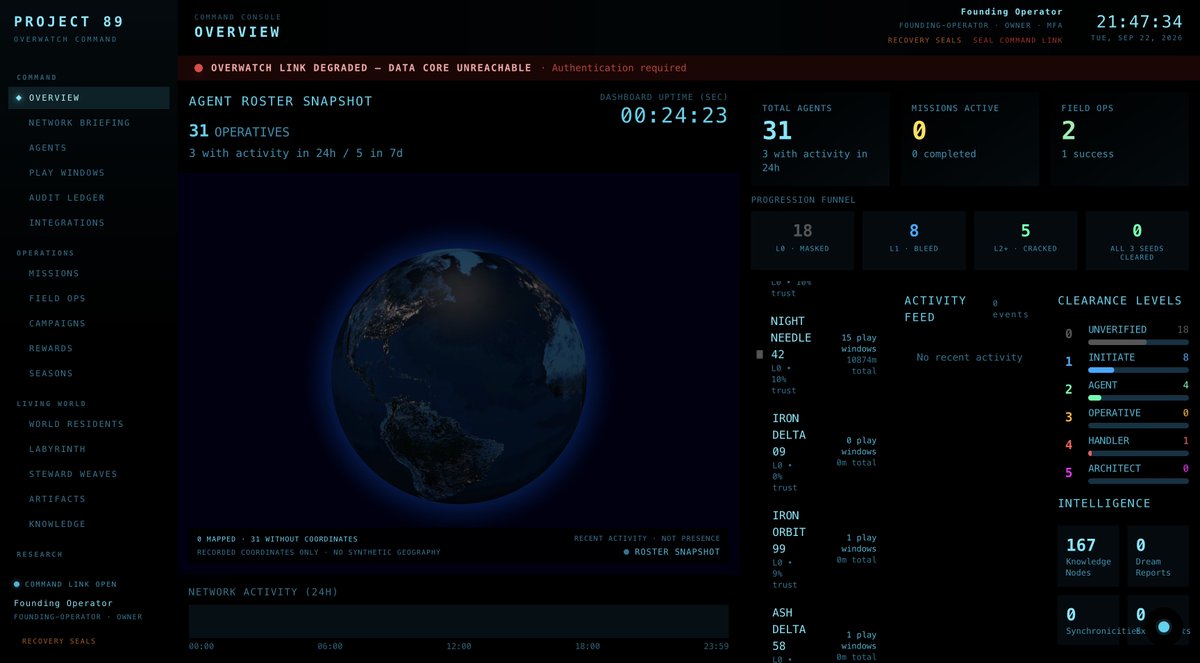Click the Command Link Open status dot
The image size is (1200, 663).
(17, 584)
